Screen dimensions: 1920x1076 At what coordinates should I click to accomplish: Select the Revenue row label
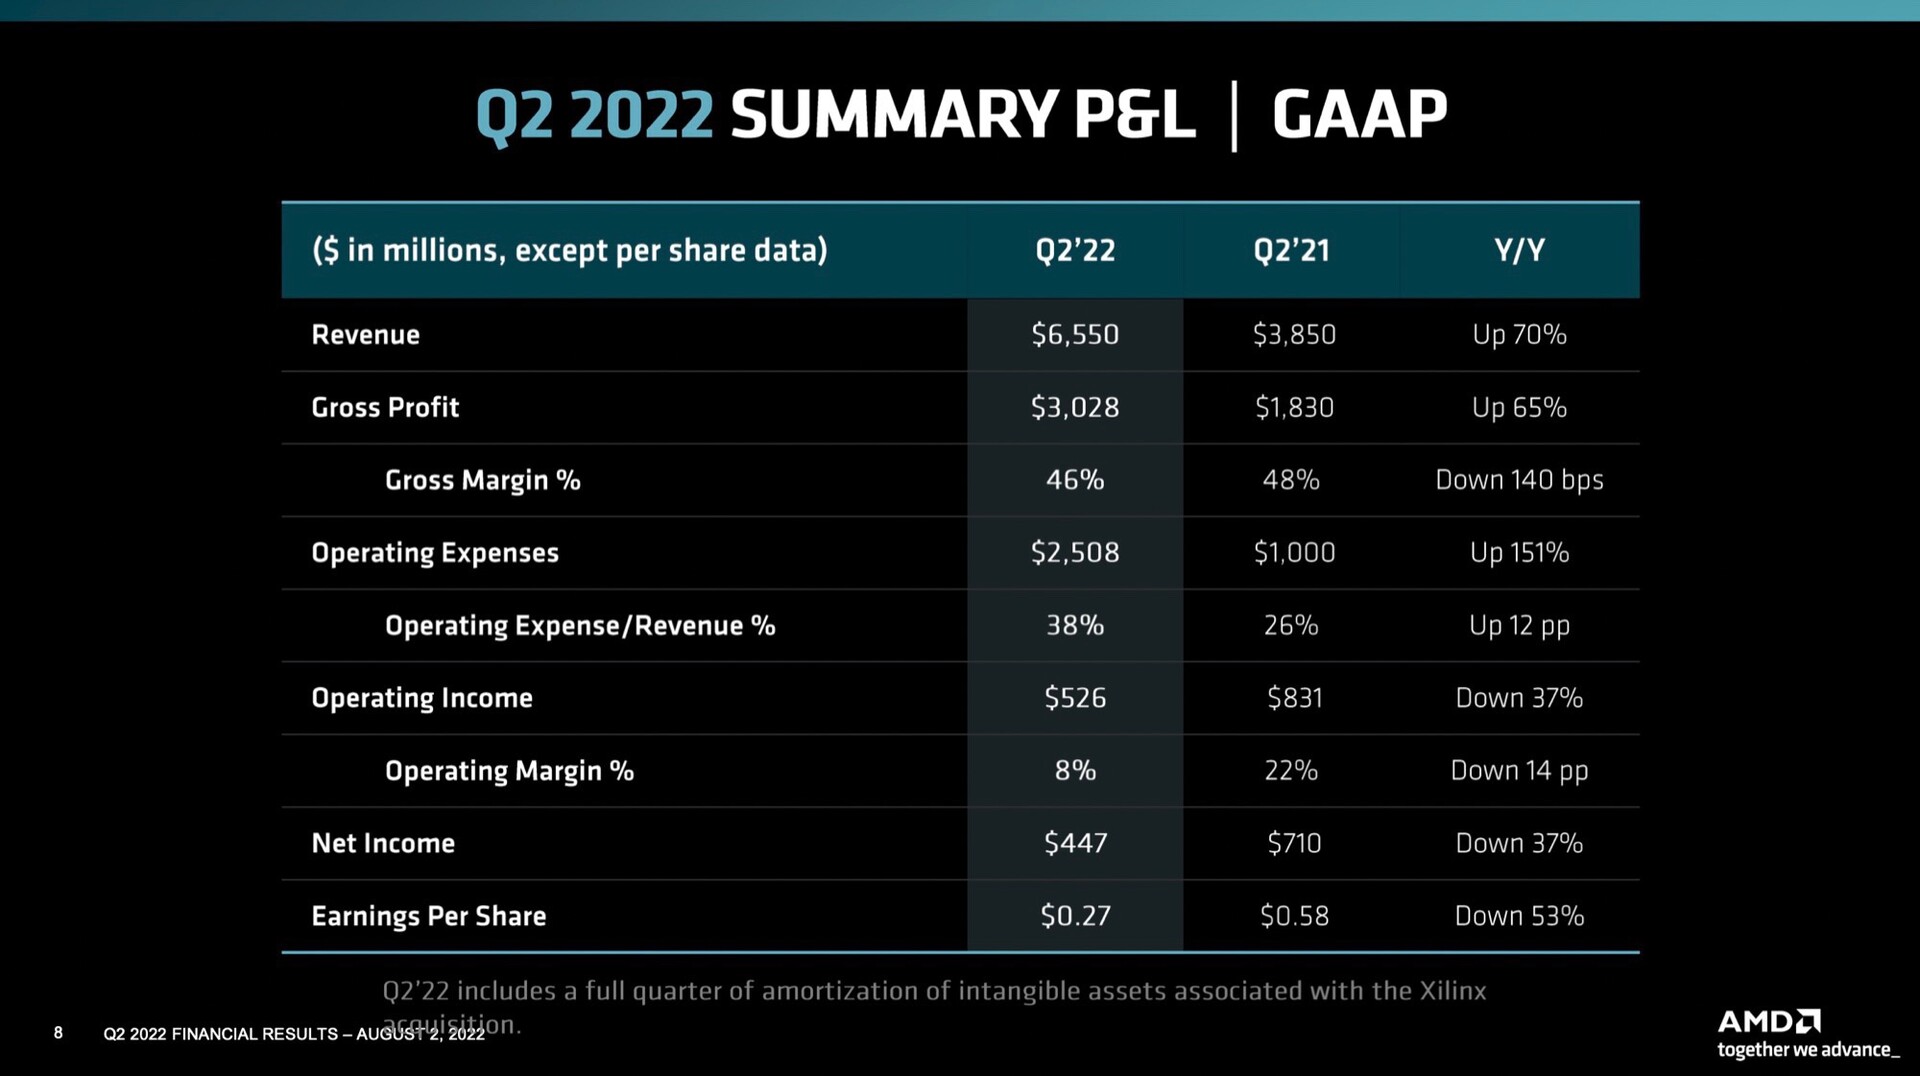(365, 335)
